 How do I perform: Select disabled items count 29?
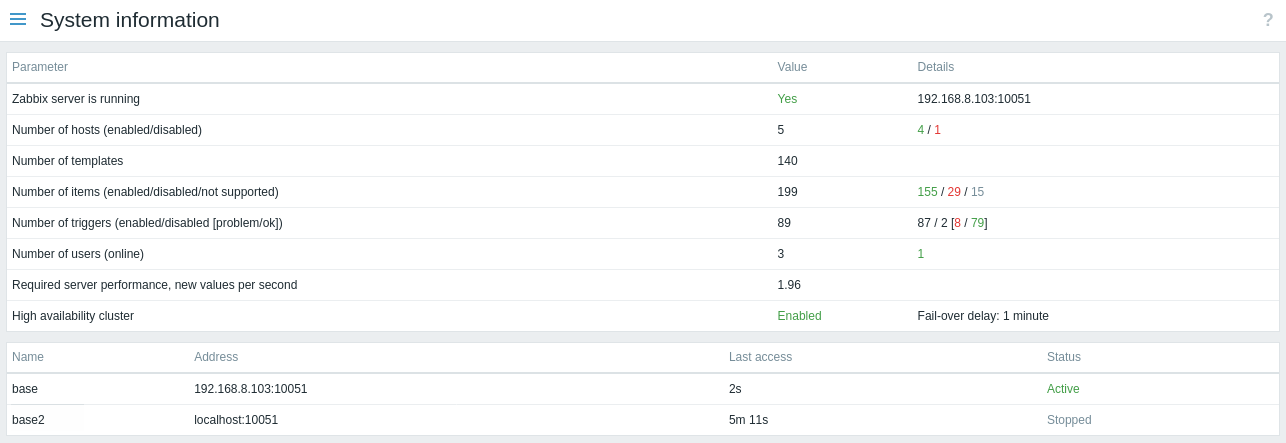(x=954, y=192)
